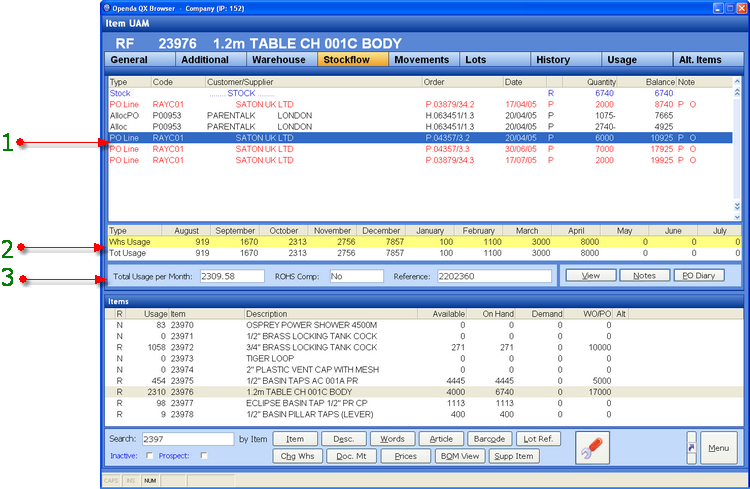Focus the Search input field

point(188,439)
